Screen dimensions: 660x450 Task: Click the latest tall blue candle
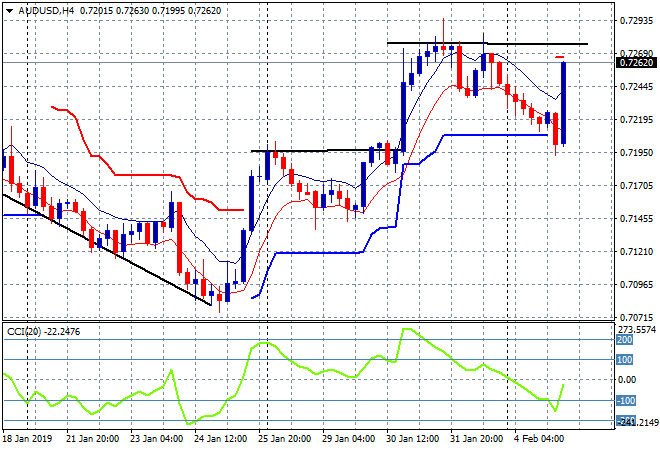[563, 103]
